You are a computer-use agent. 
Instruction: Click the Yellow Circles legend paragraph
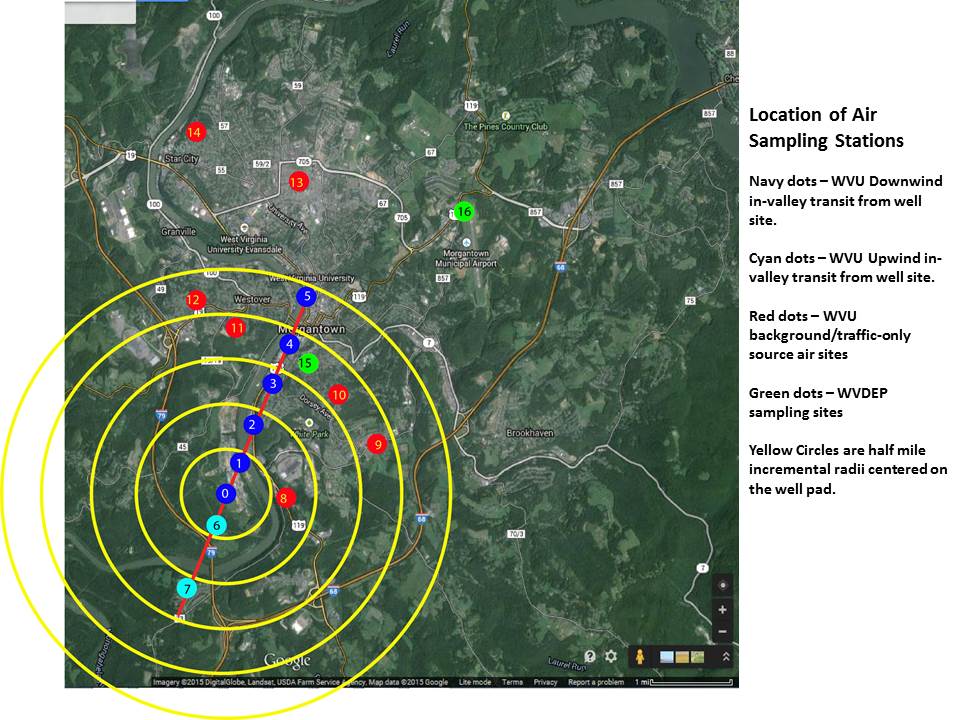848,470
